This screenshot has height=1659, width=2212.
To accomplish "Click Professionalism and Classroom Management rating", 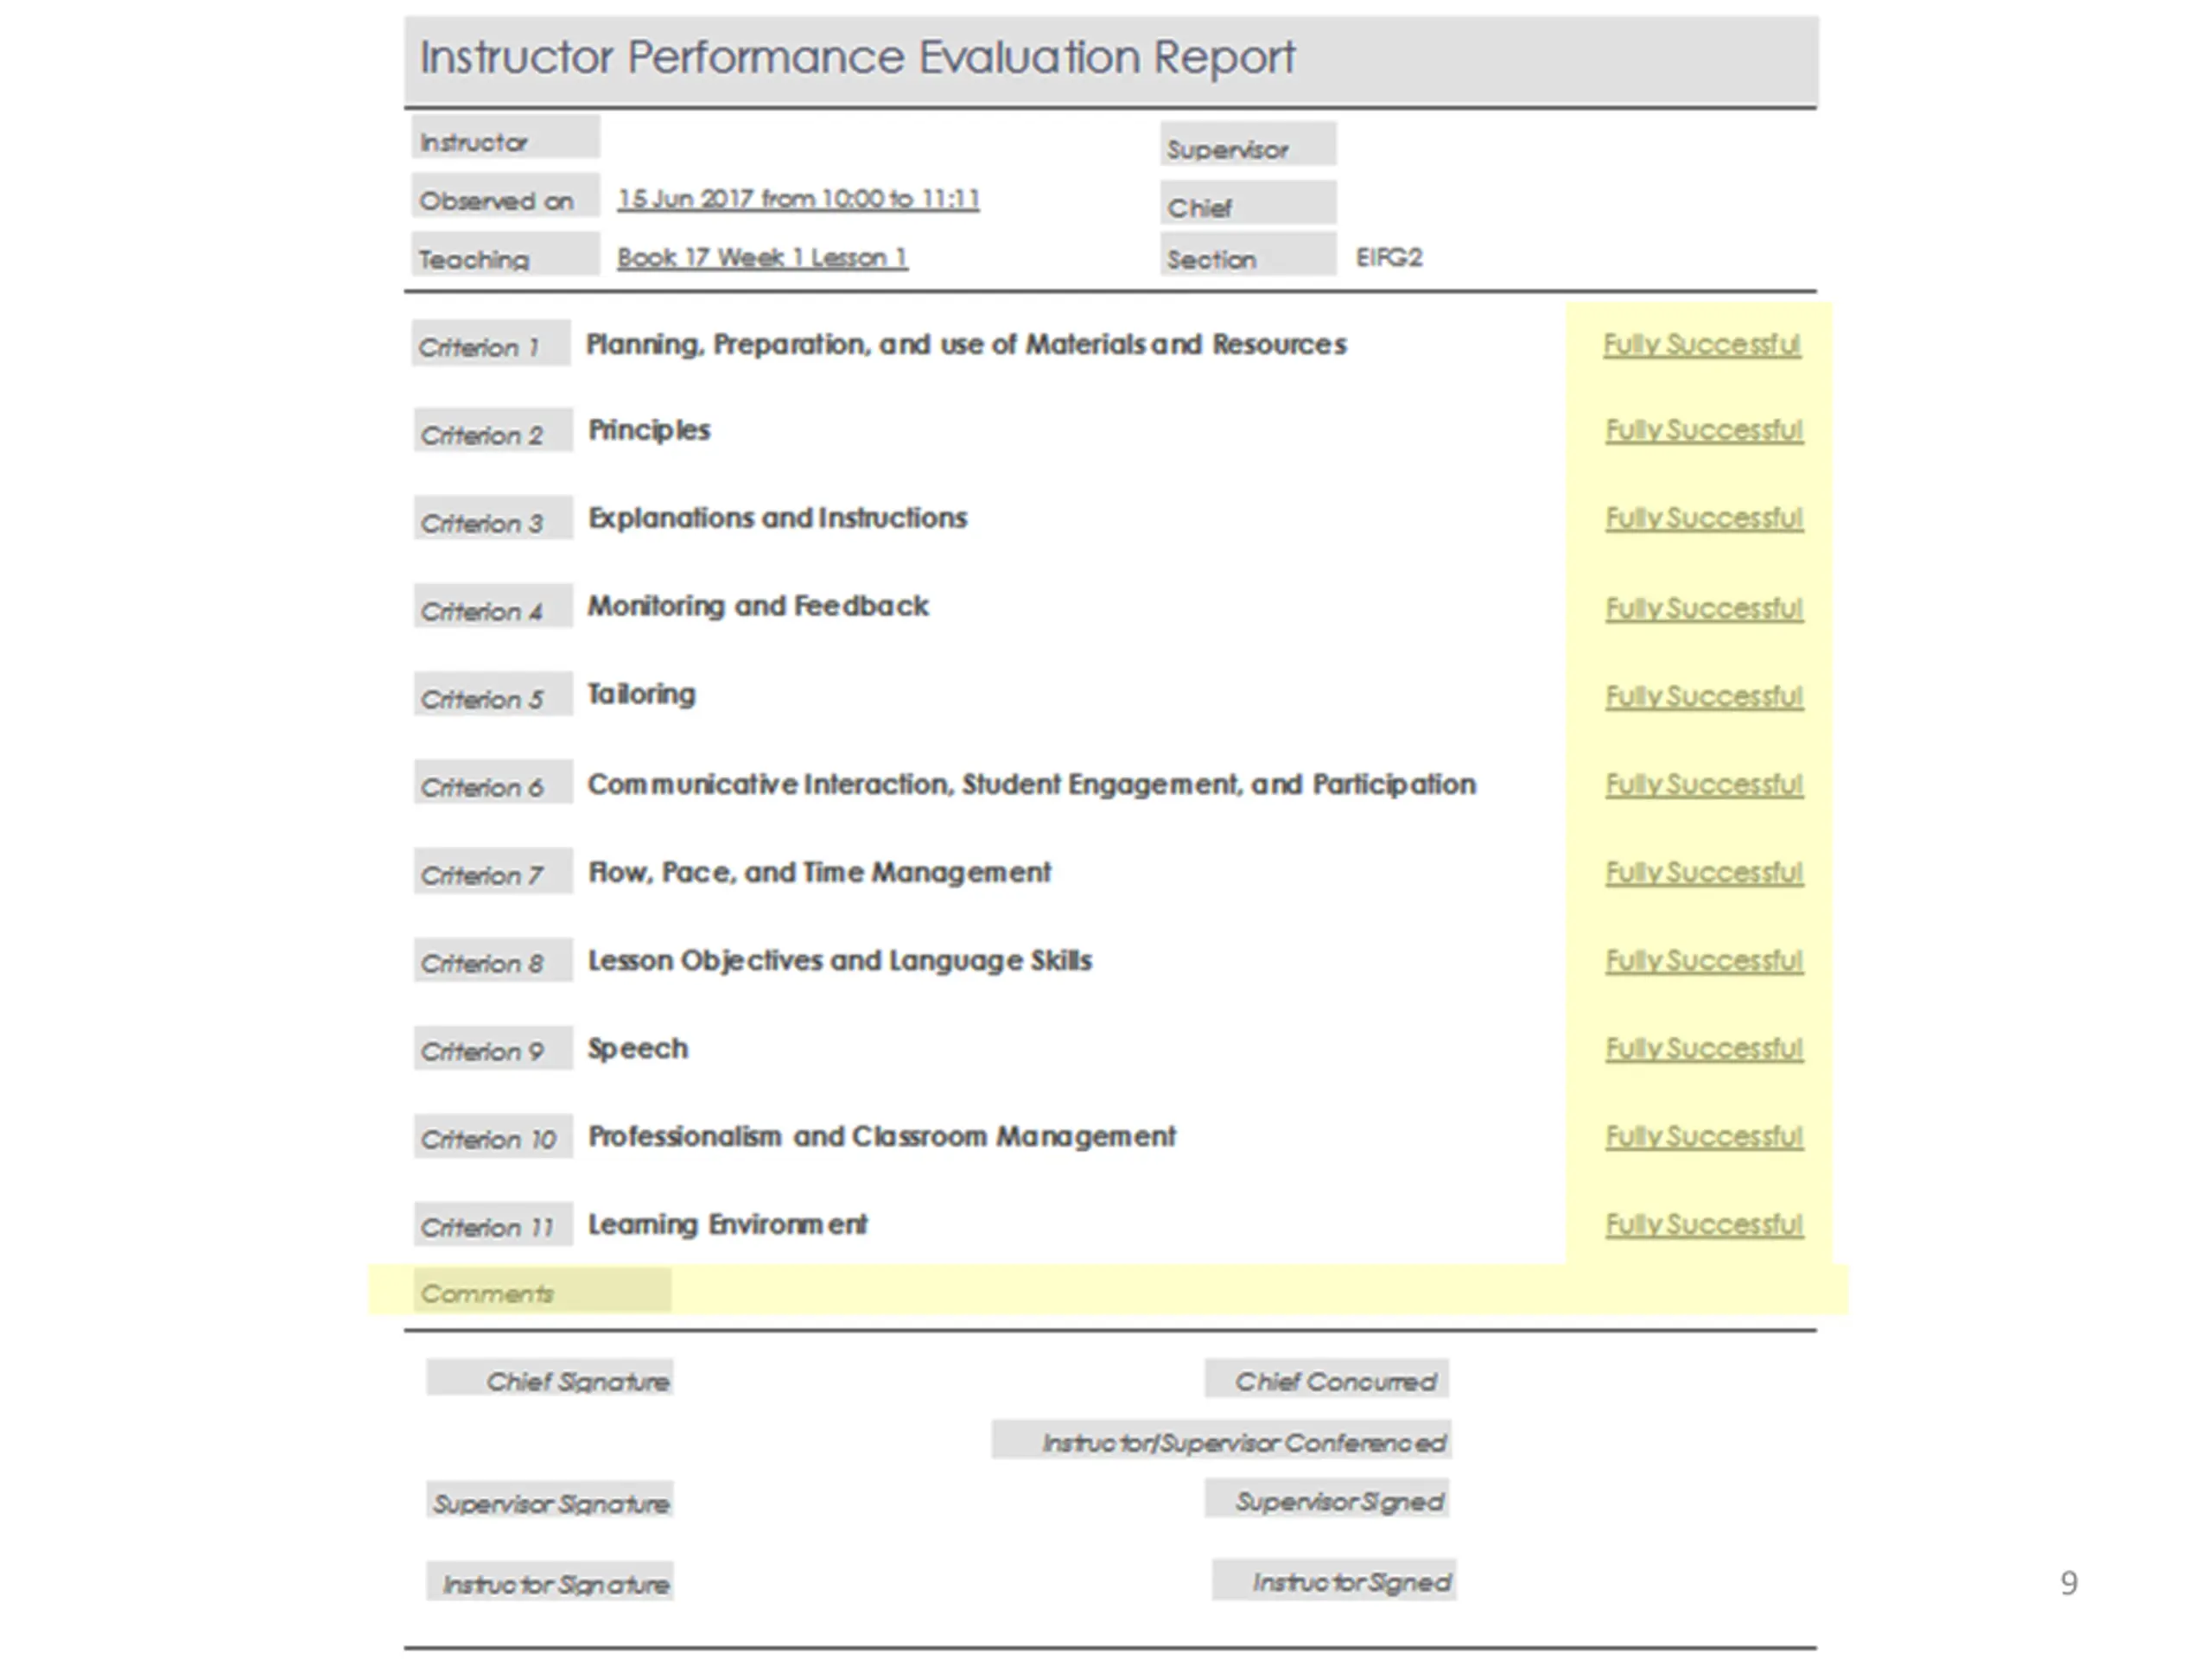I will pyautogui.click(x=1704, y=1137).
